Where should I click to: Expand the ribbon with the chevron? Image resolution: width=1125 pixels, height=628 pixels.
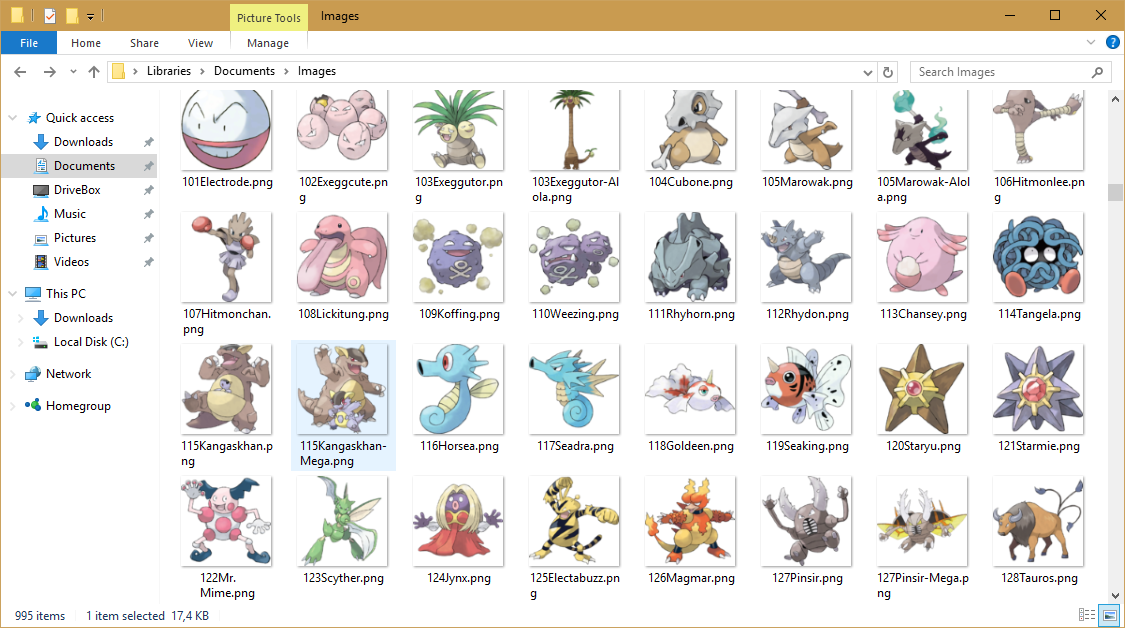click(1091, 42)
